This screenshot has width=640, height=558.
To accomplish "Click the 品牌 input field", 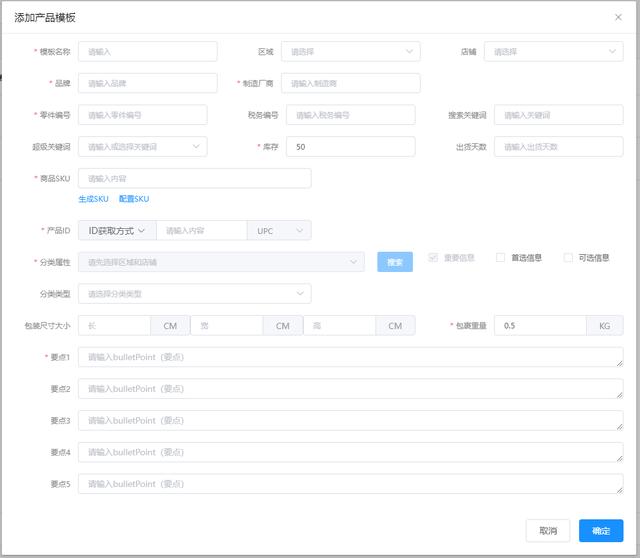I will coord(147,83).
